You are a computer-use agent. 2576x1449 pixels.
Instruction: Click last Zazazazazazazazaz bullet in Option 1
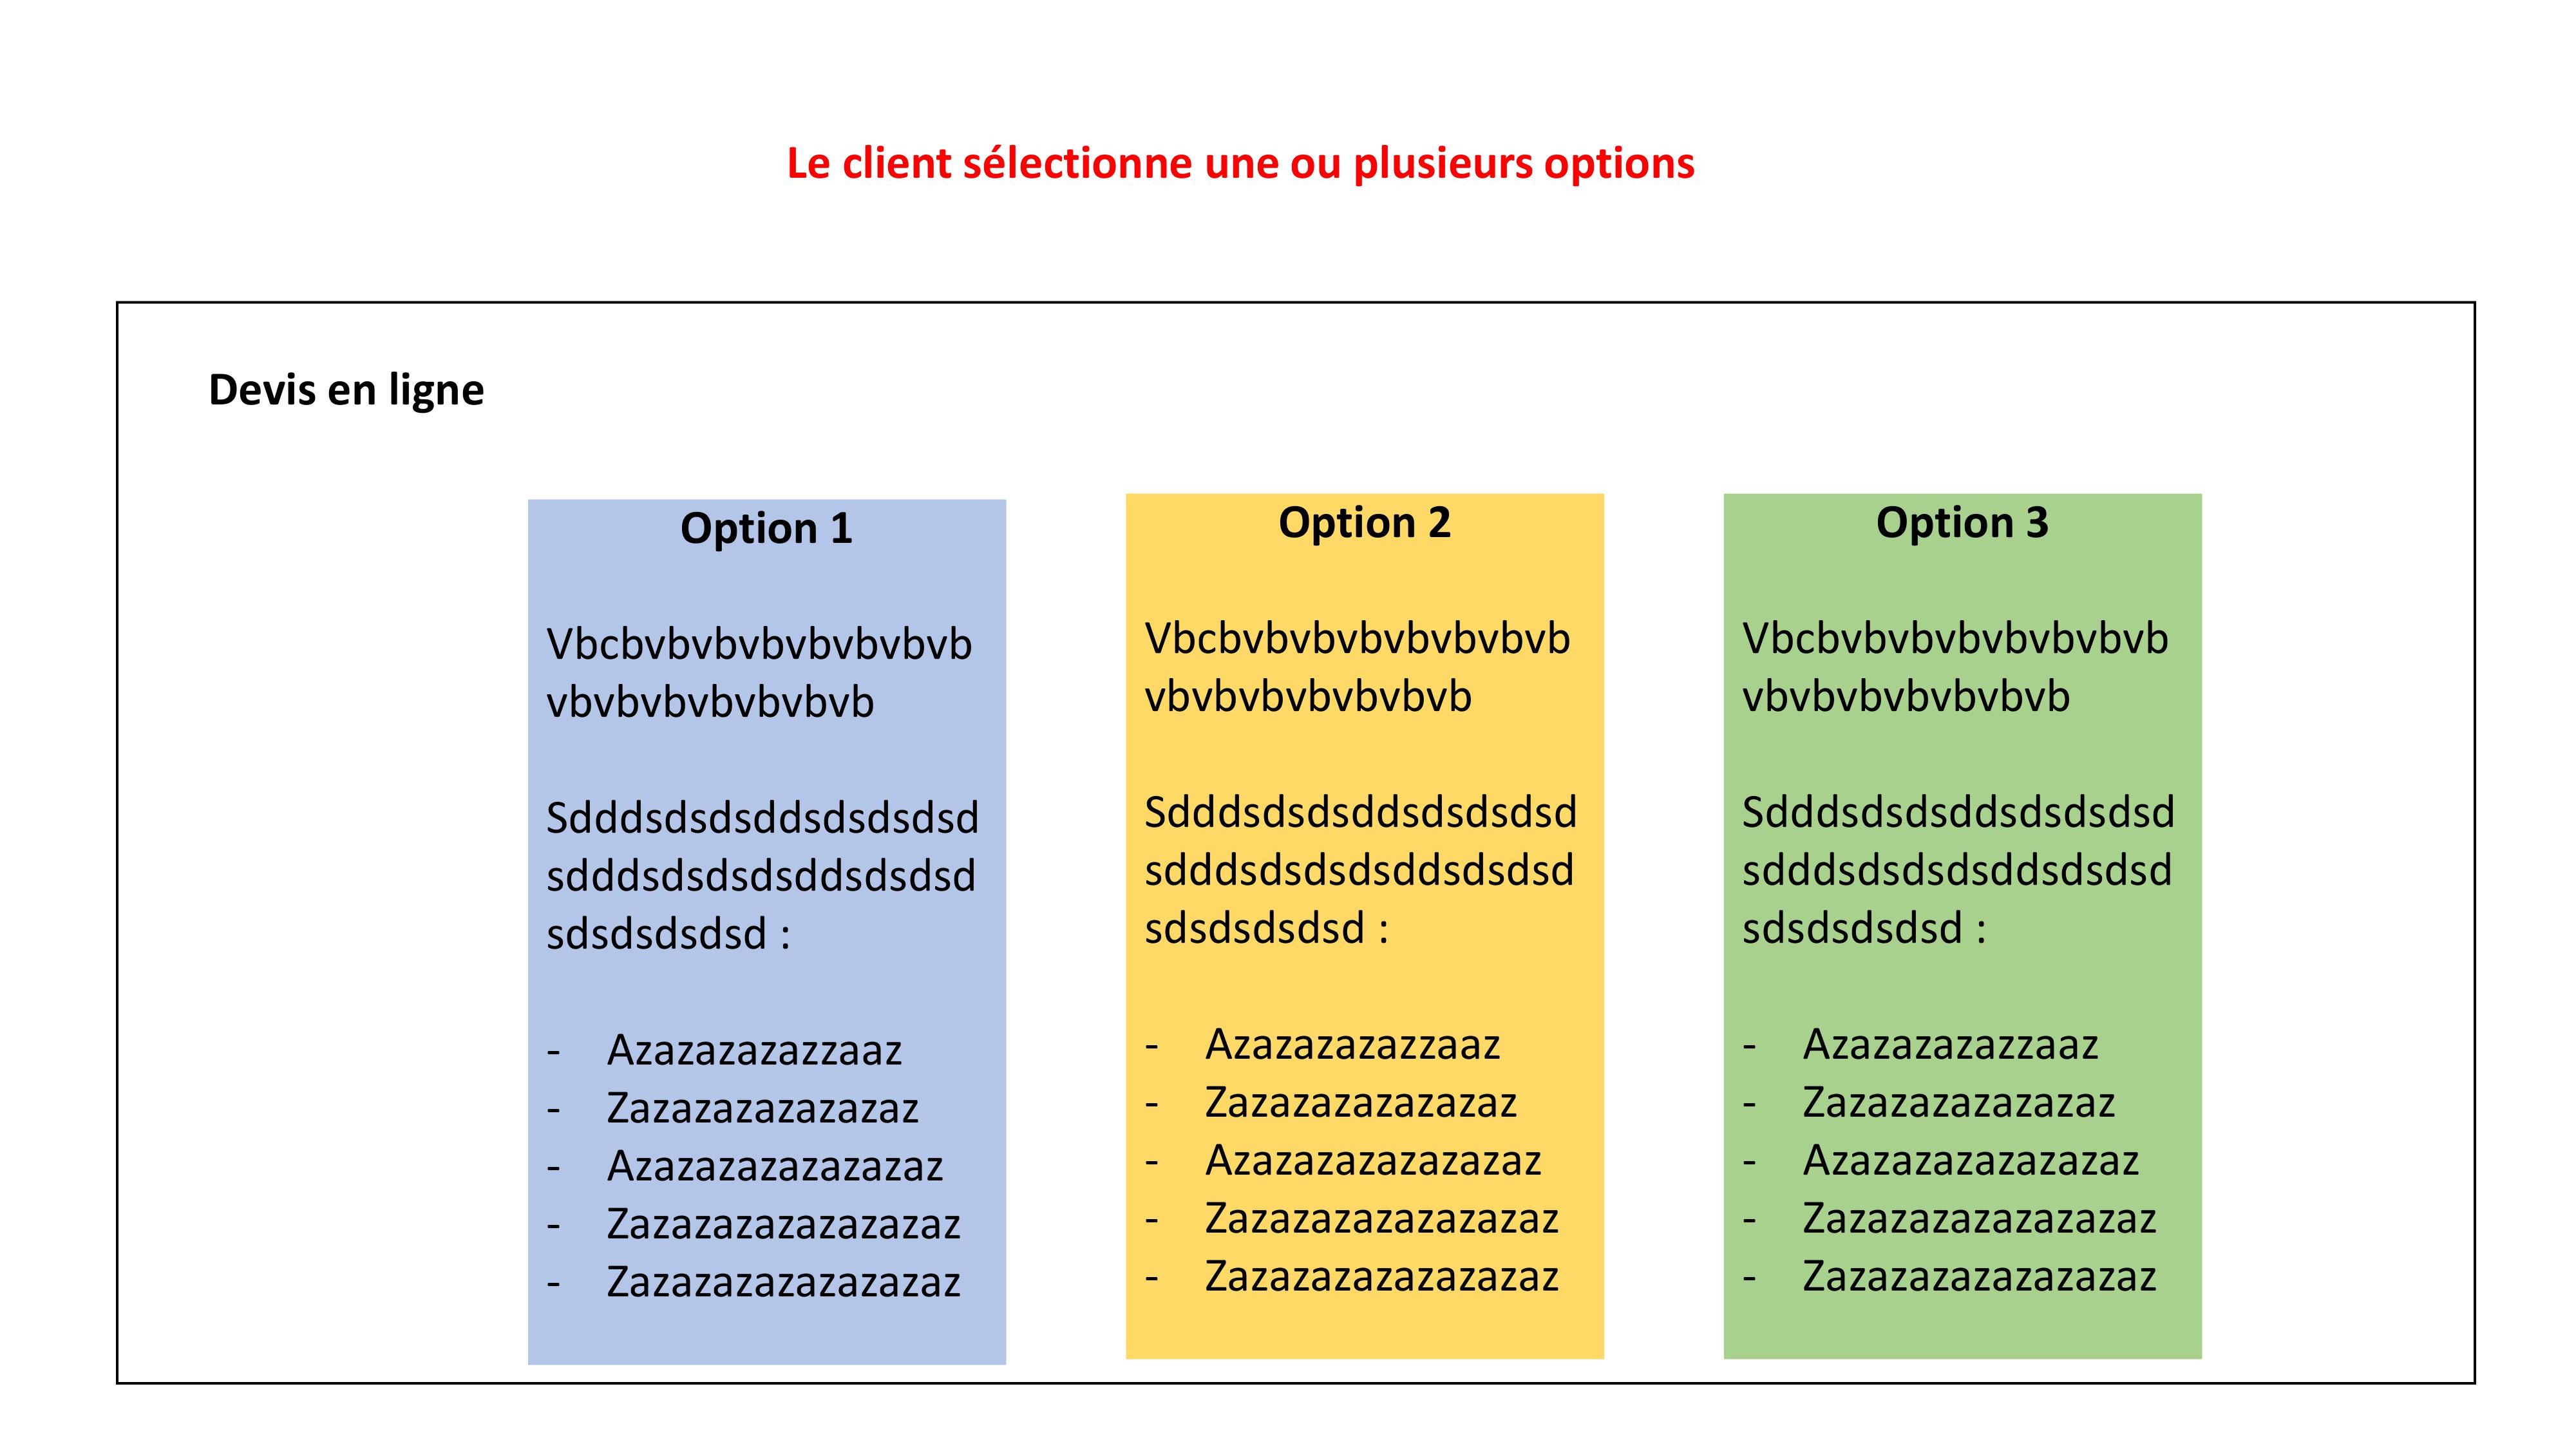(x=783, y=1282)
